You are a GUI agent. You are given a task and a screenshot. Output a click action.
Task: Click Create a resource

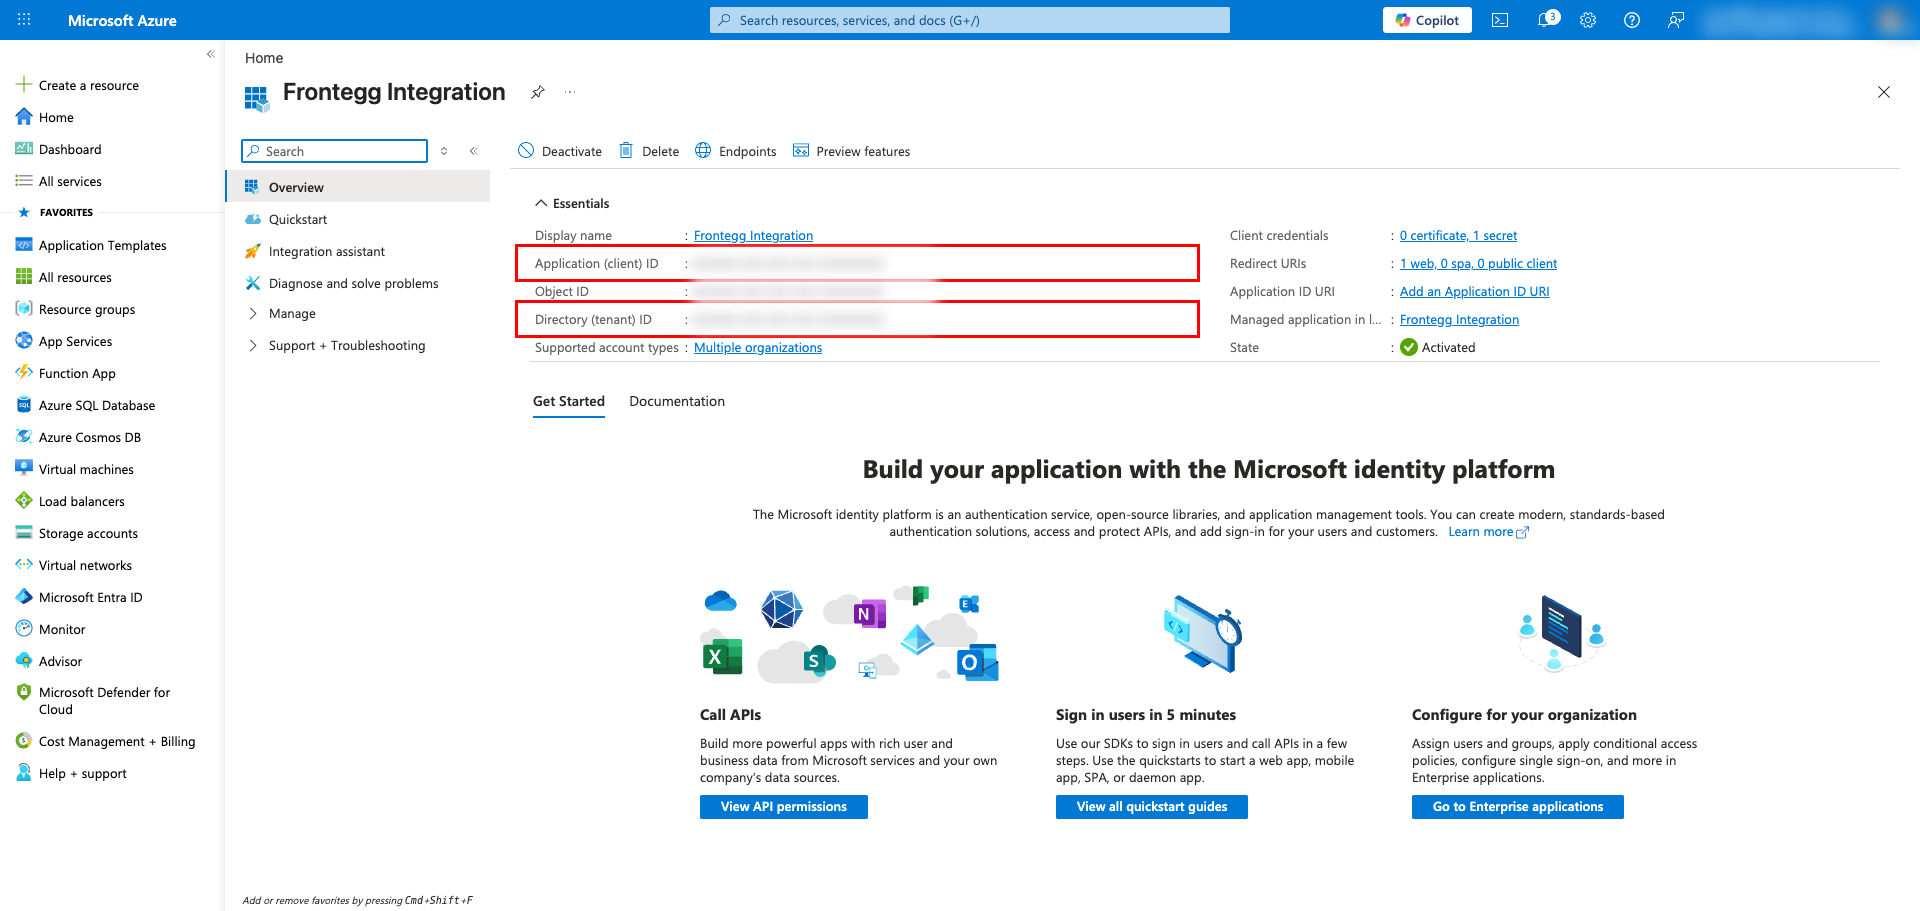(88, 85)
